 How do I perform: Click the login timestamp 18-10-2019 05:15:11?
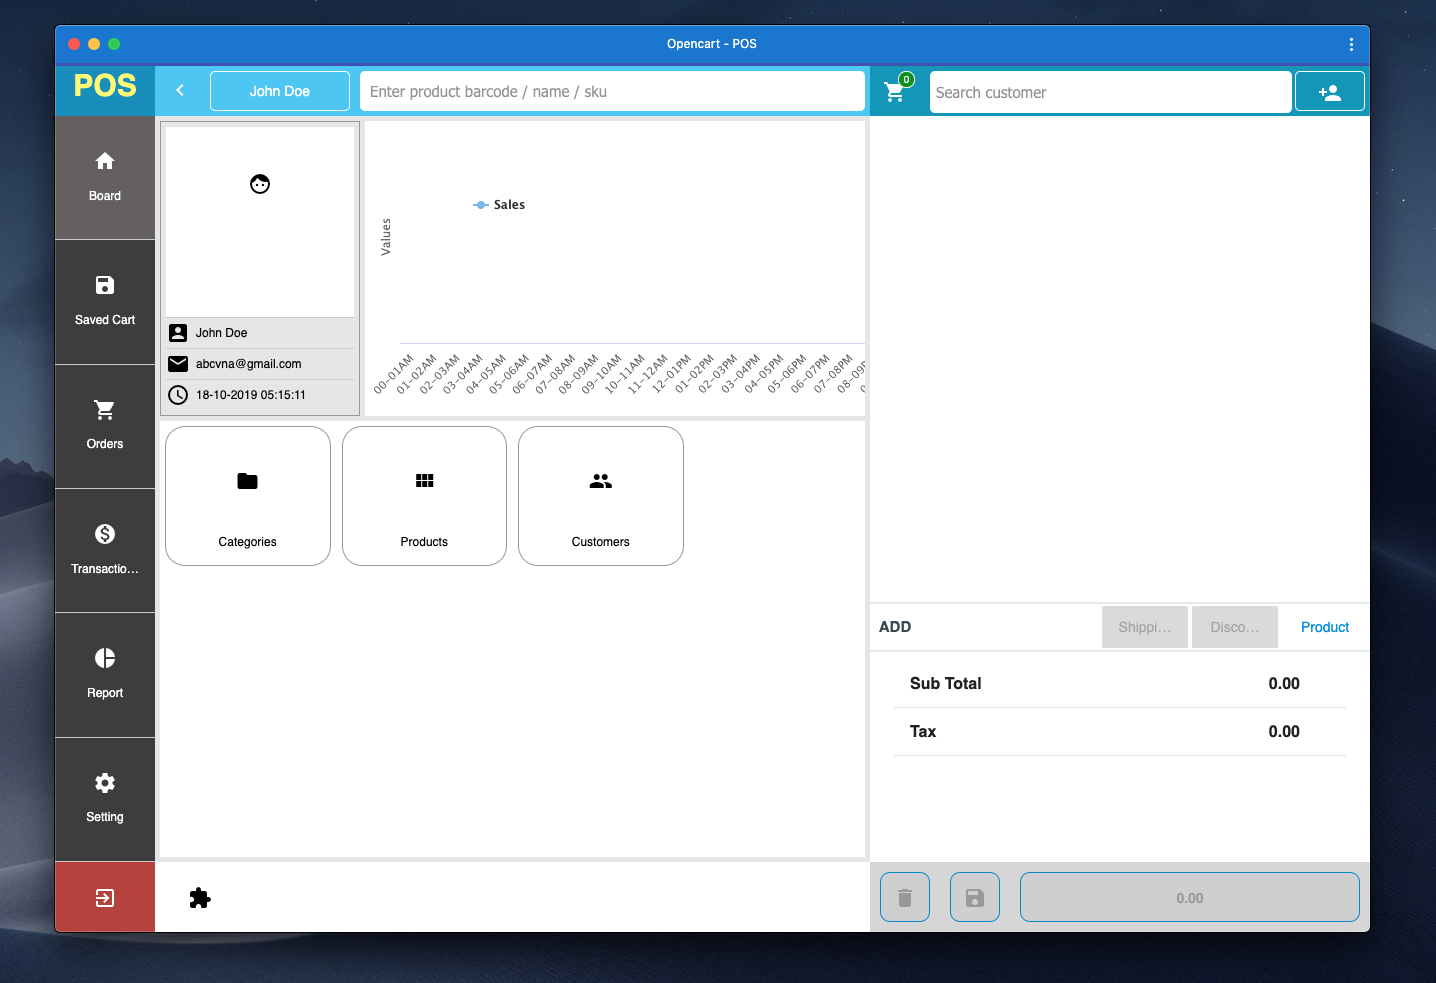coord(251,395)
